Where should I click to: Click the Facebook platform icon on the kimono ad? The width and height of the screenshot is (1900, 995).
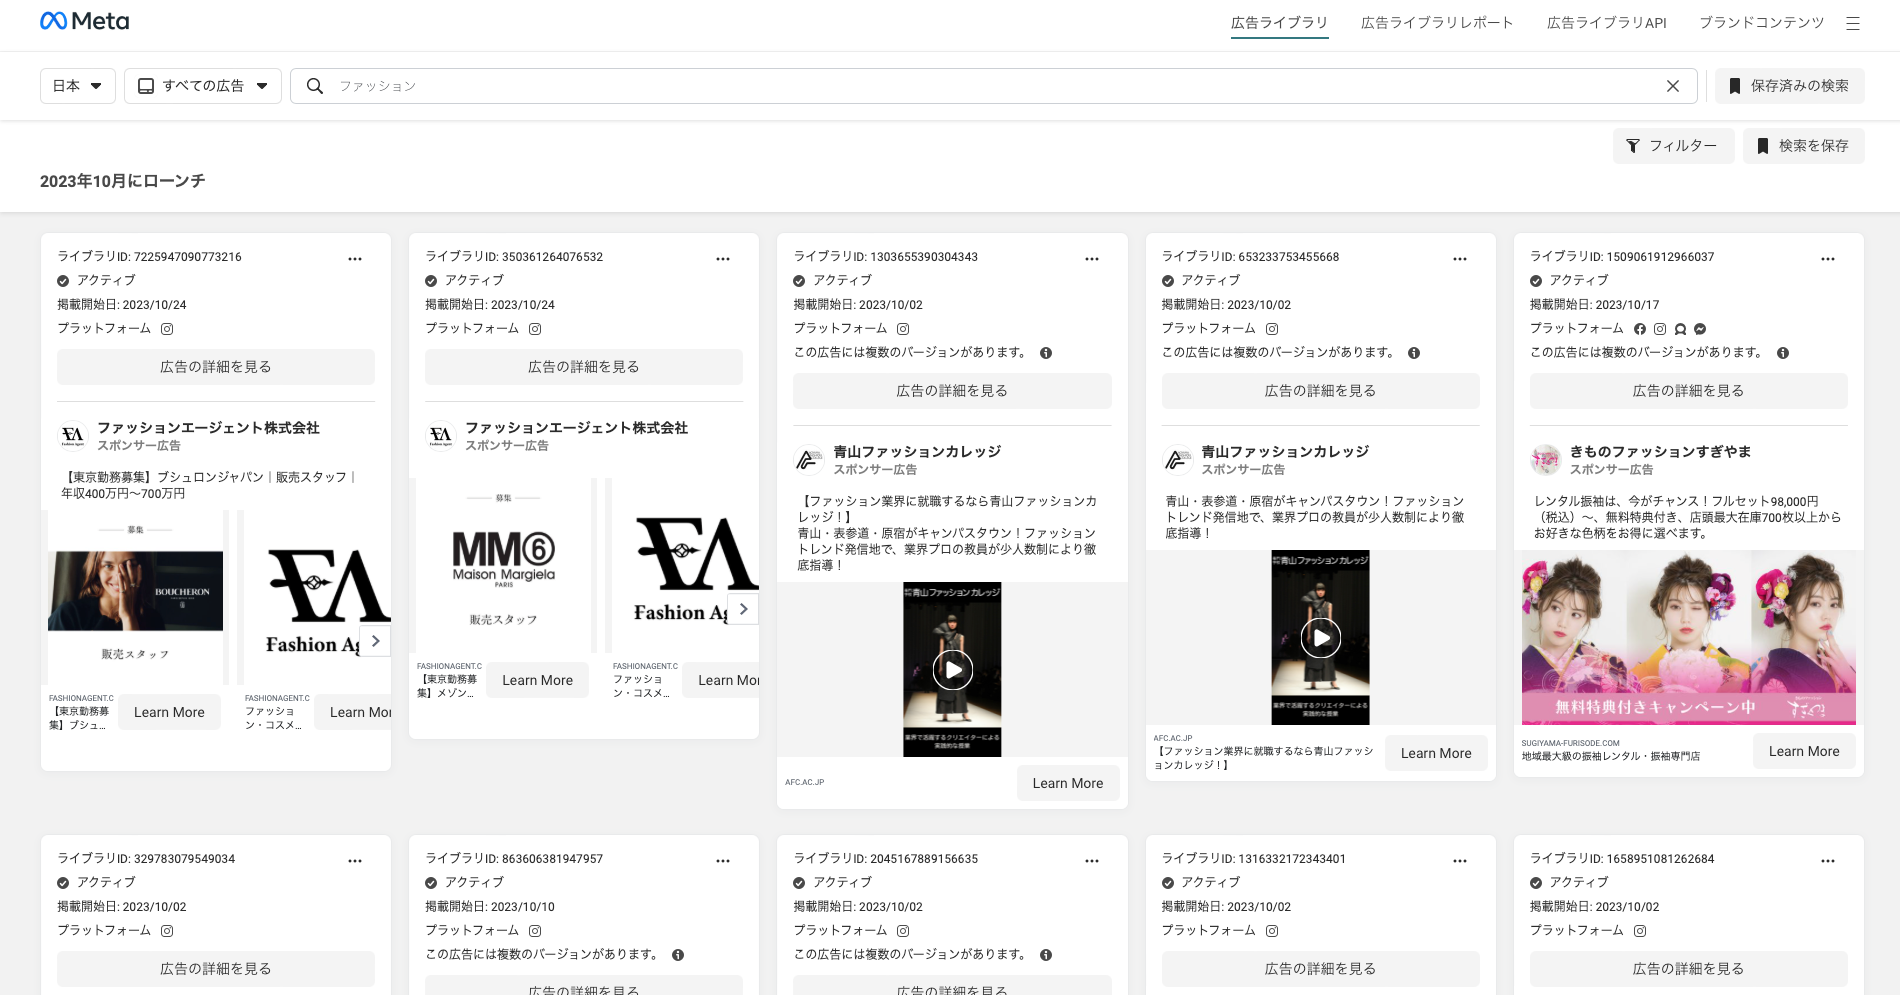[x=1639, y=328]
